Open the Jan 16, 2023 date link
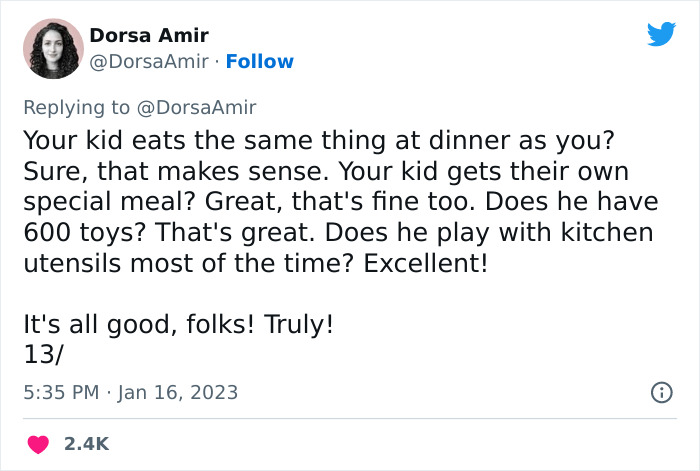The width and height of the screenshot is (700, 471). [176, 392]
